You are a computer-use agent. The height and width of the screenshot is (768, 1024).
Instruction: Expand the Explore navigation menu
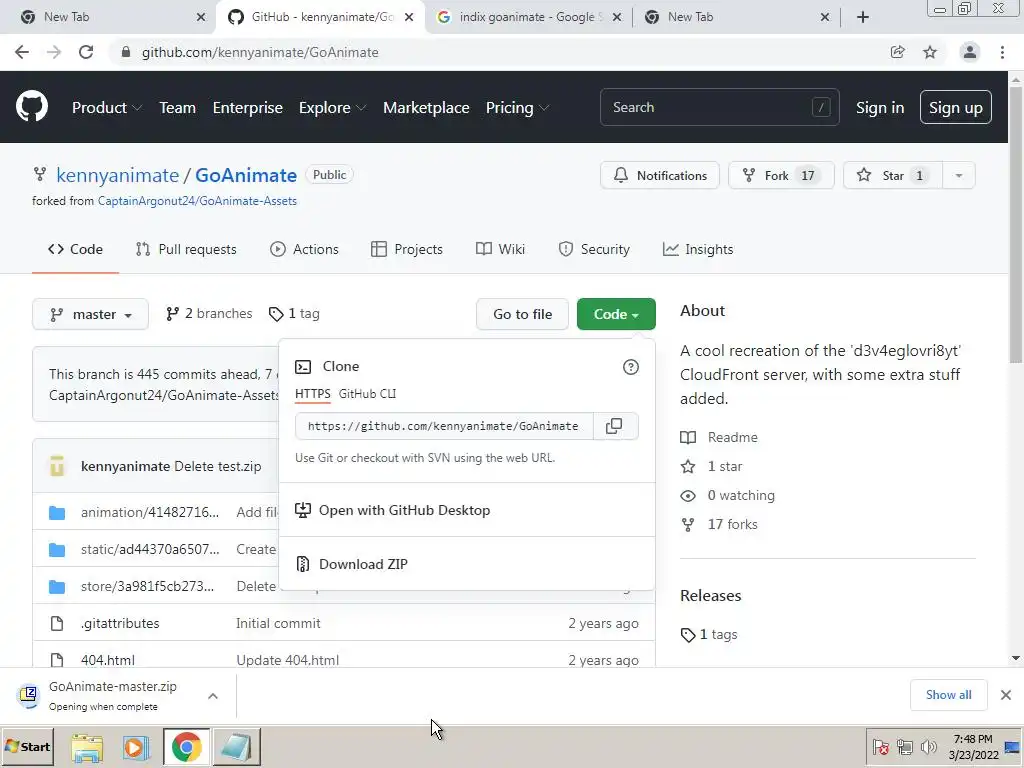pyautogui.click(x=332, y=108)
